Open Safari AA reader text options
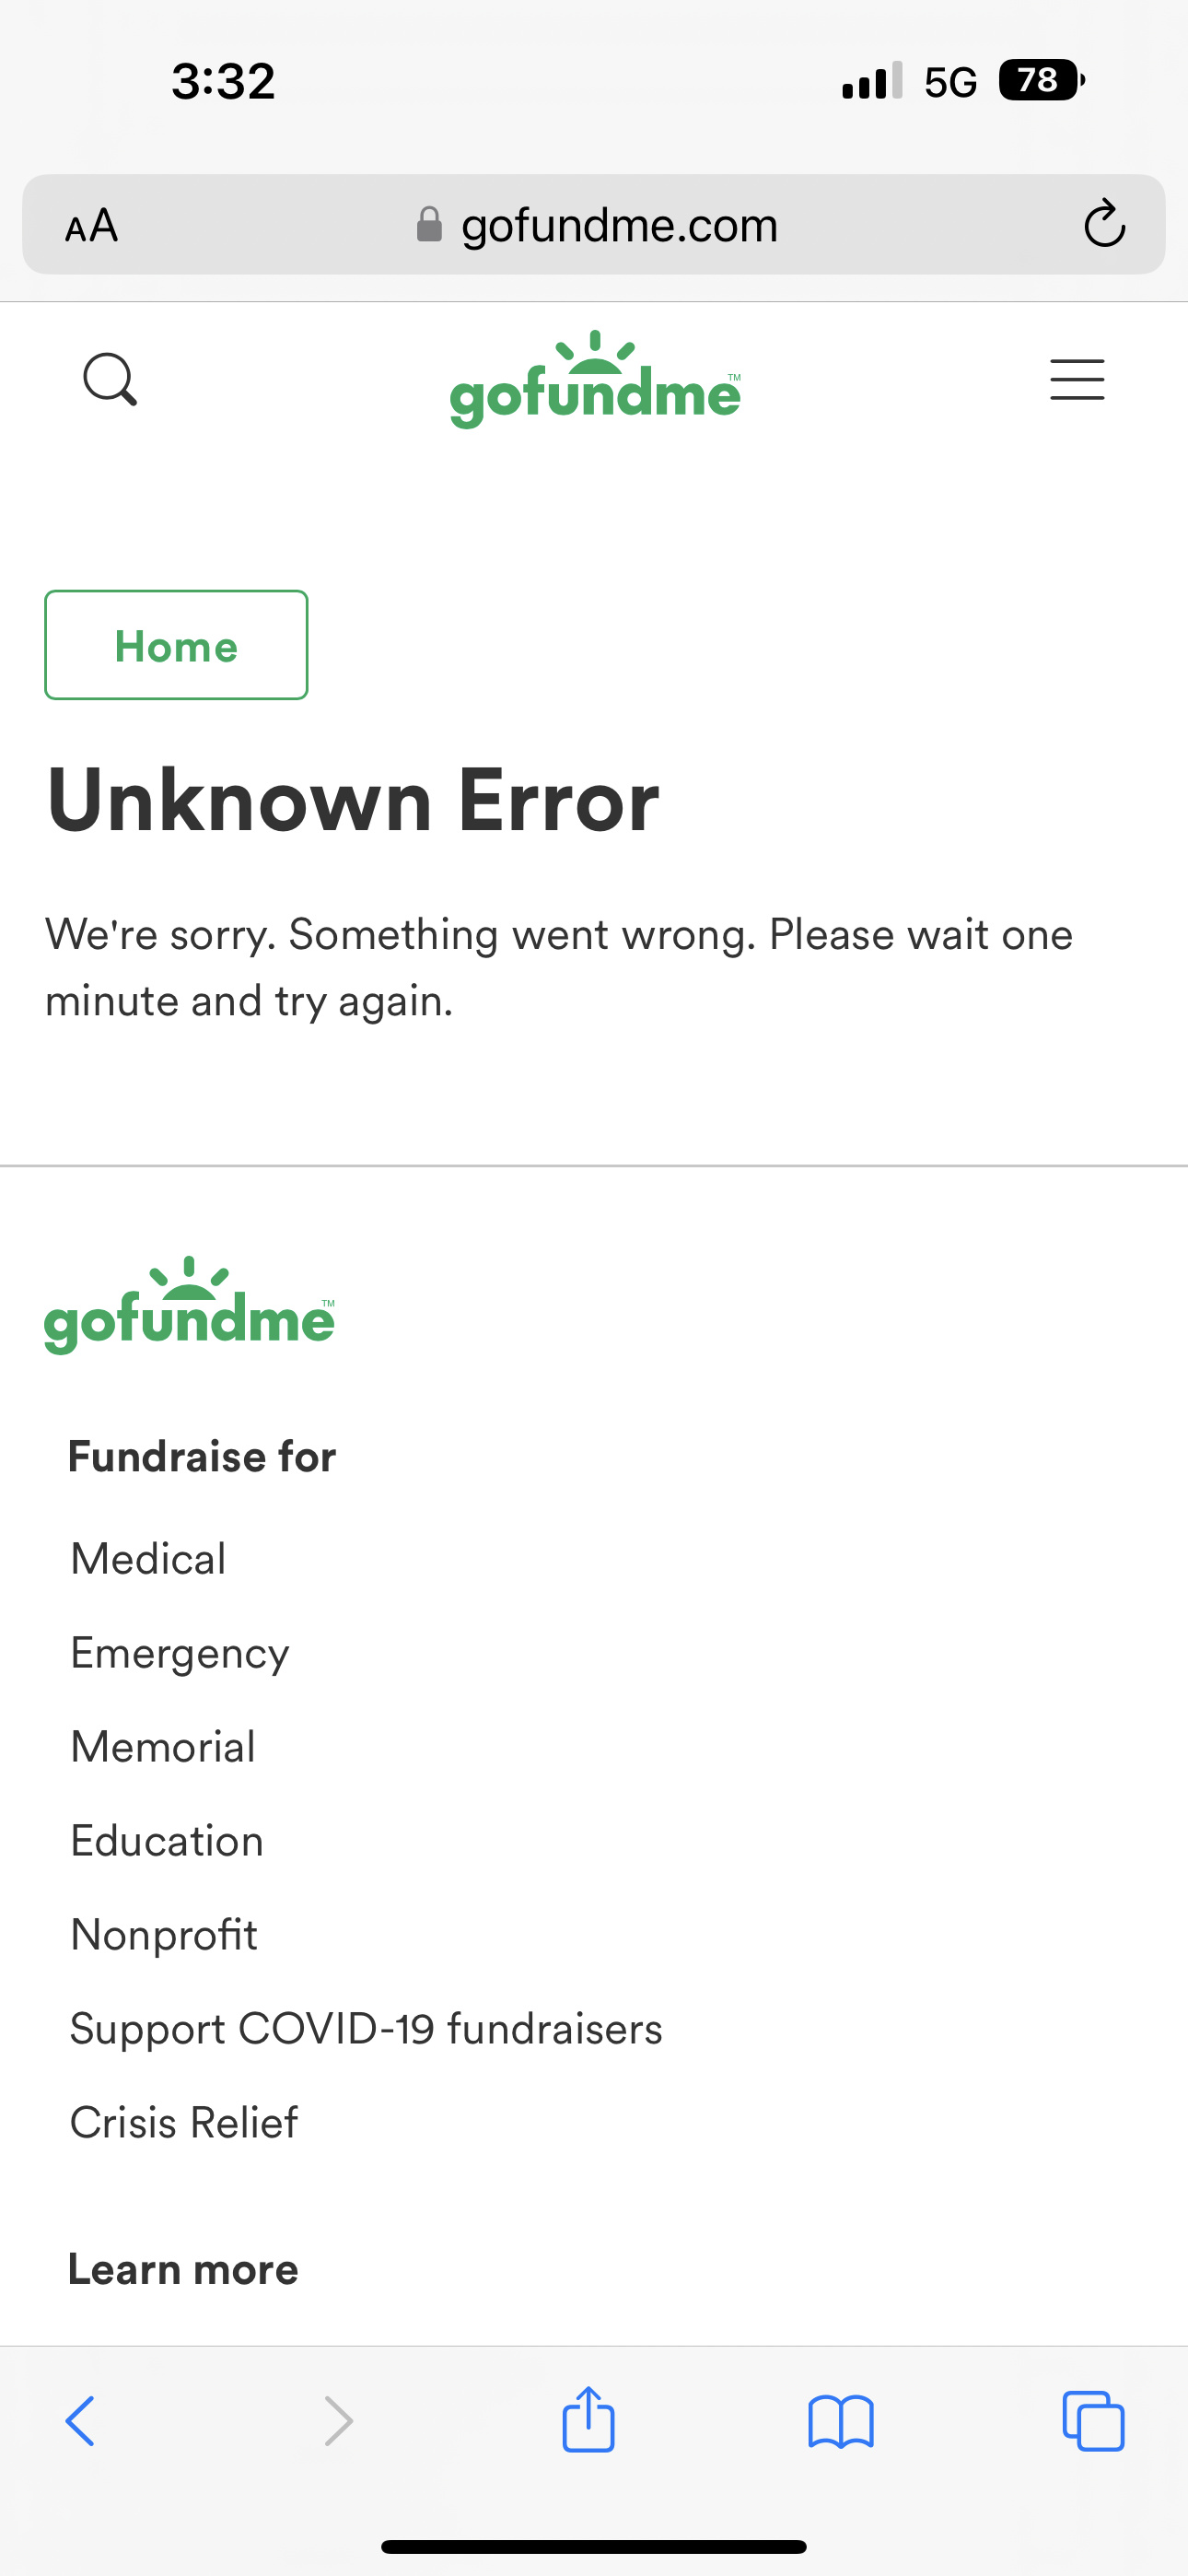 pyautogui.click(x=91, y=226)
